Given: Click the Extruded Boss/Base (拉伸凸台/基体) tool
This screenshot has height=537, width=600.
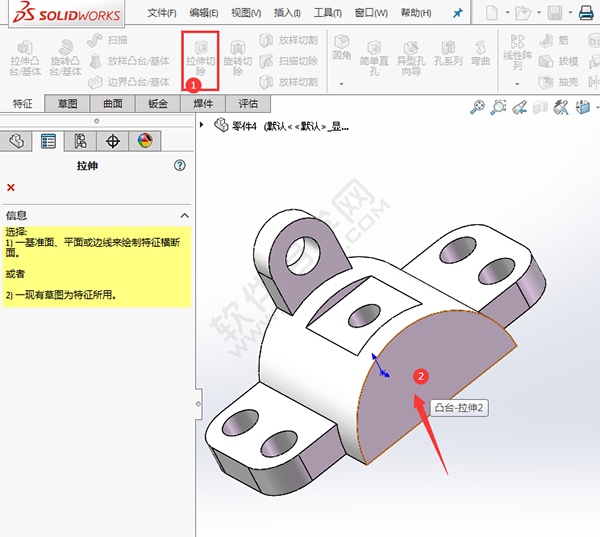Looking at the screenshot, I should 25,58.
